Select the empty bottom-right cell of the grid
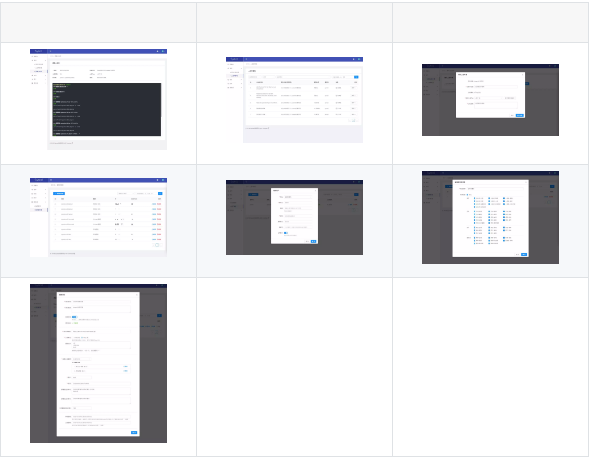 click(490, 367)
